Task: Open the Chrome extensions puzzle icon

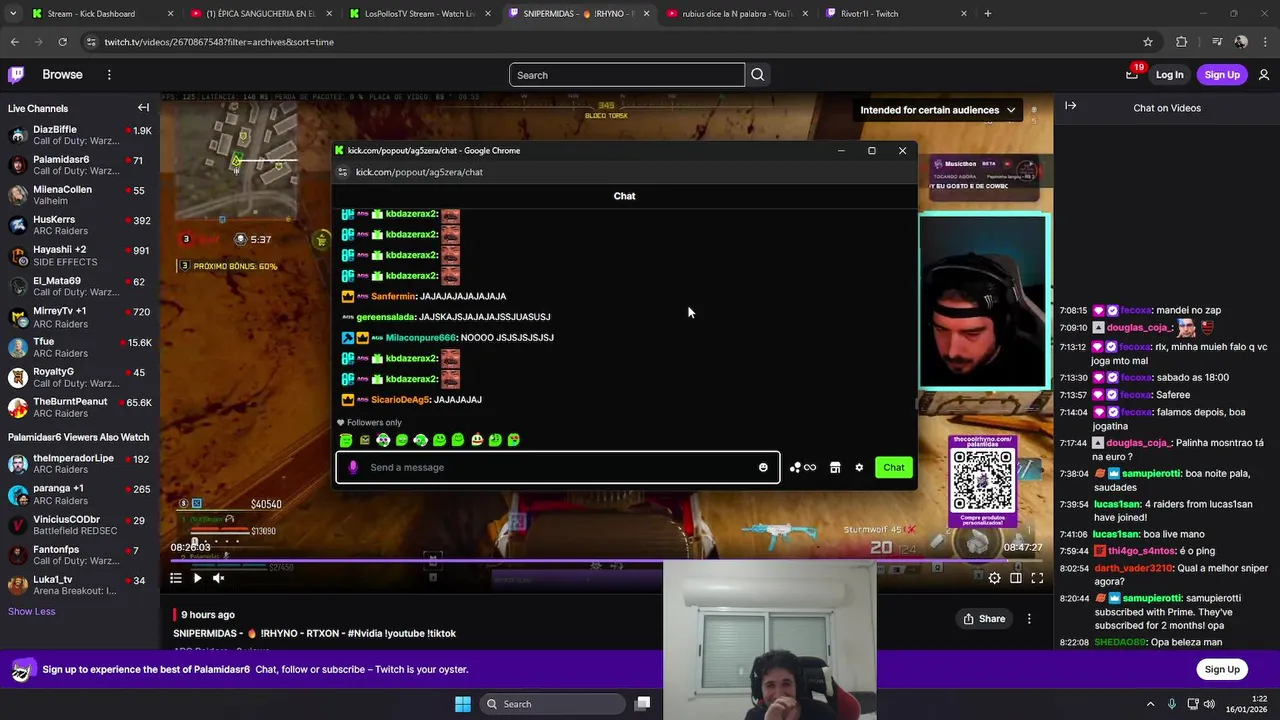Action: 1182,42
